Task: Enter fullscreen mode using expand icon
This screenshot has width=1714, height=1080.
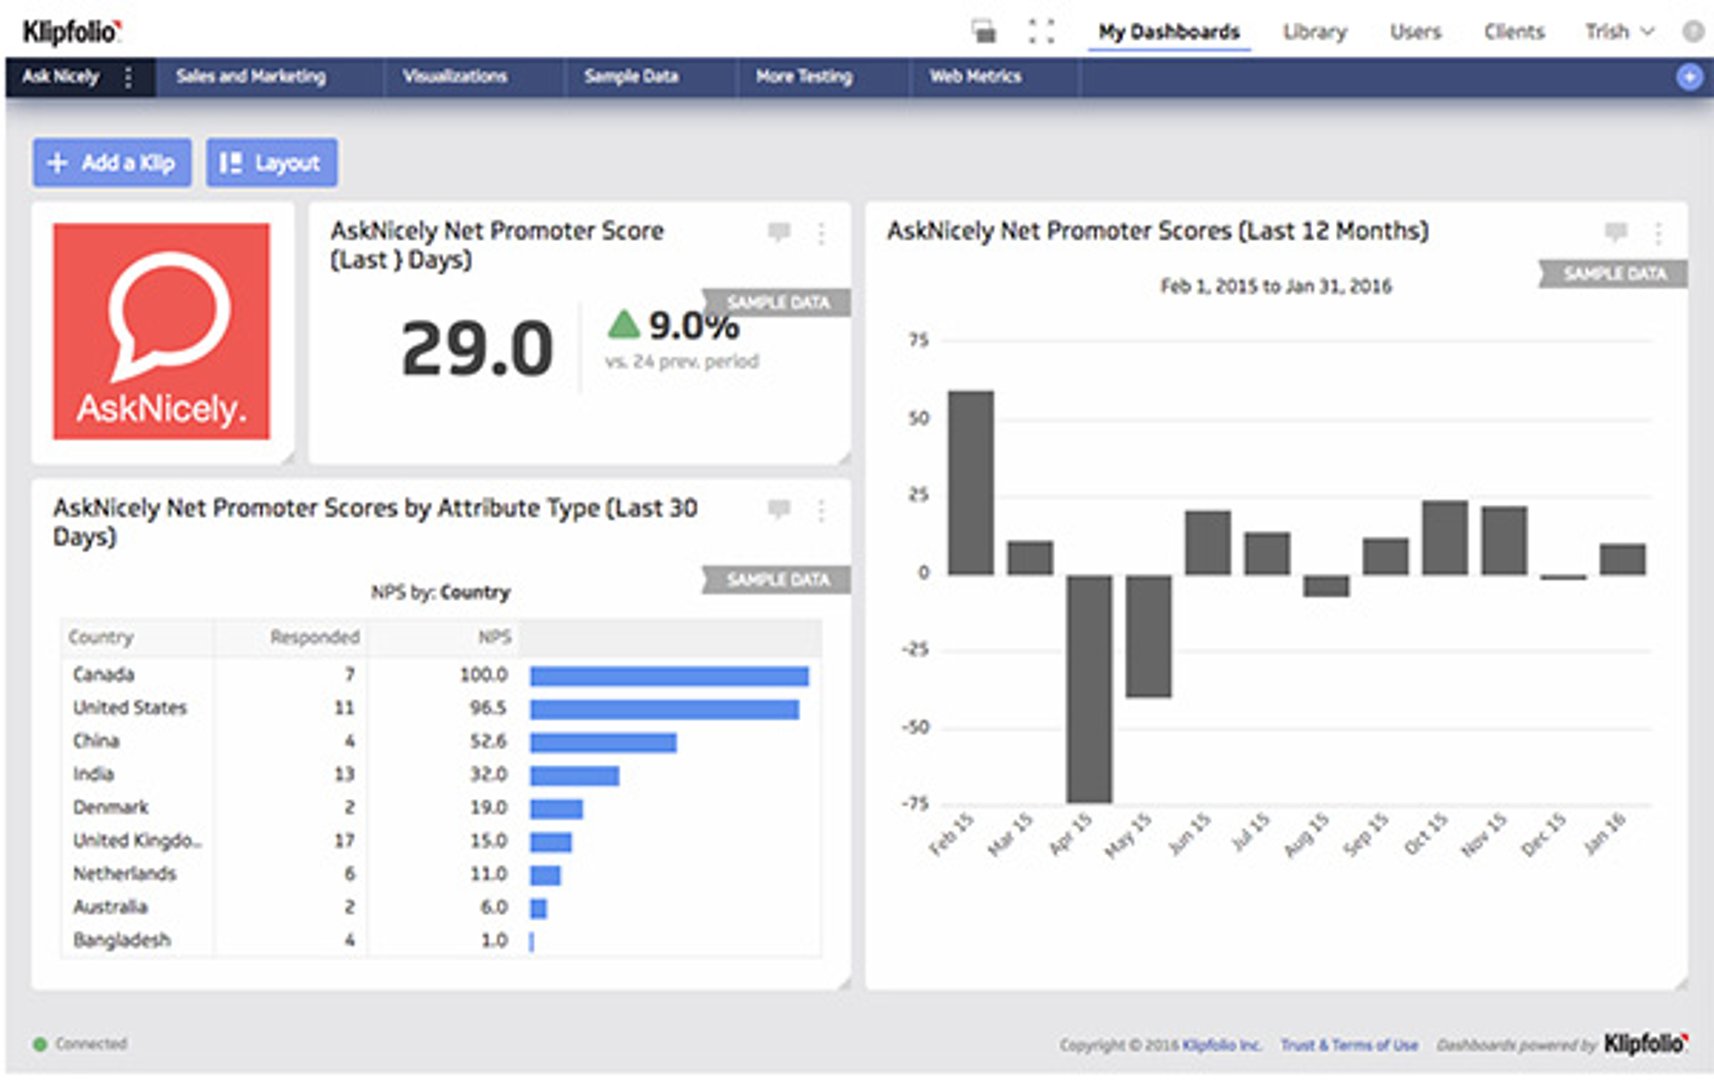Action: coord(1041,31)
